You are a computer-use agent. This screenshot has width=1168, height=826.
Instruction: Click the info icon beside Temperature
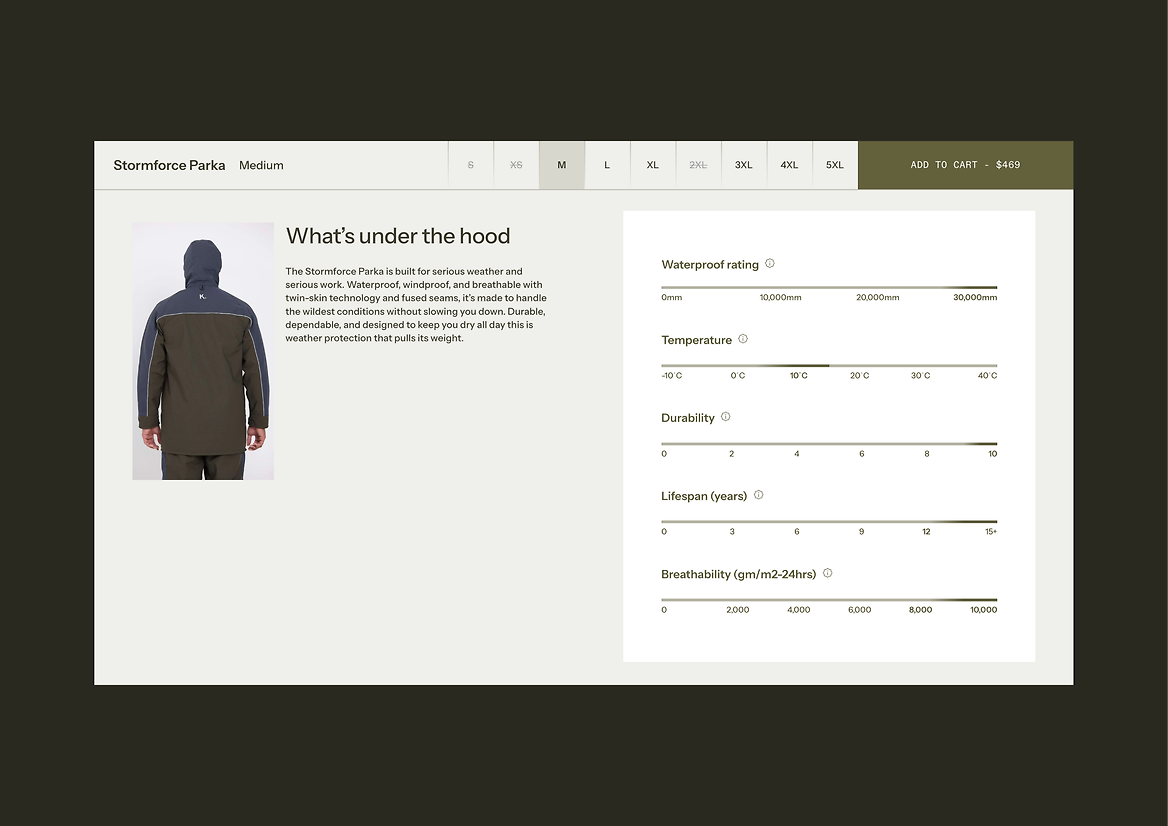point(743,339)
